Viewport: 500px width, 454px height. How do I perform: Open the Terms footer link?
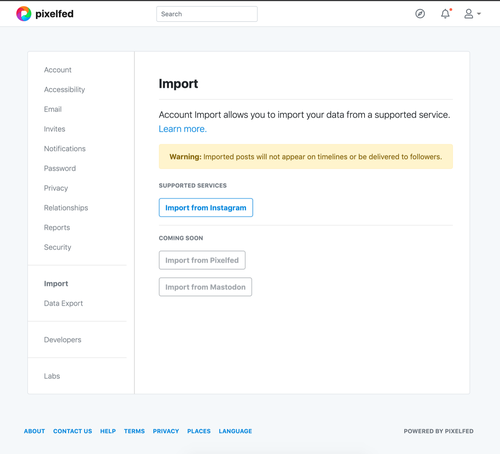pos(134,431)
